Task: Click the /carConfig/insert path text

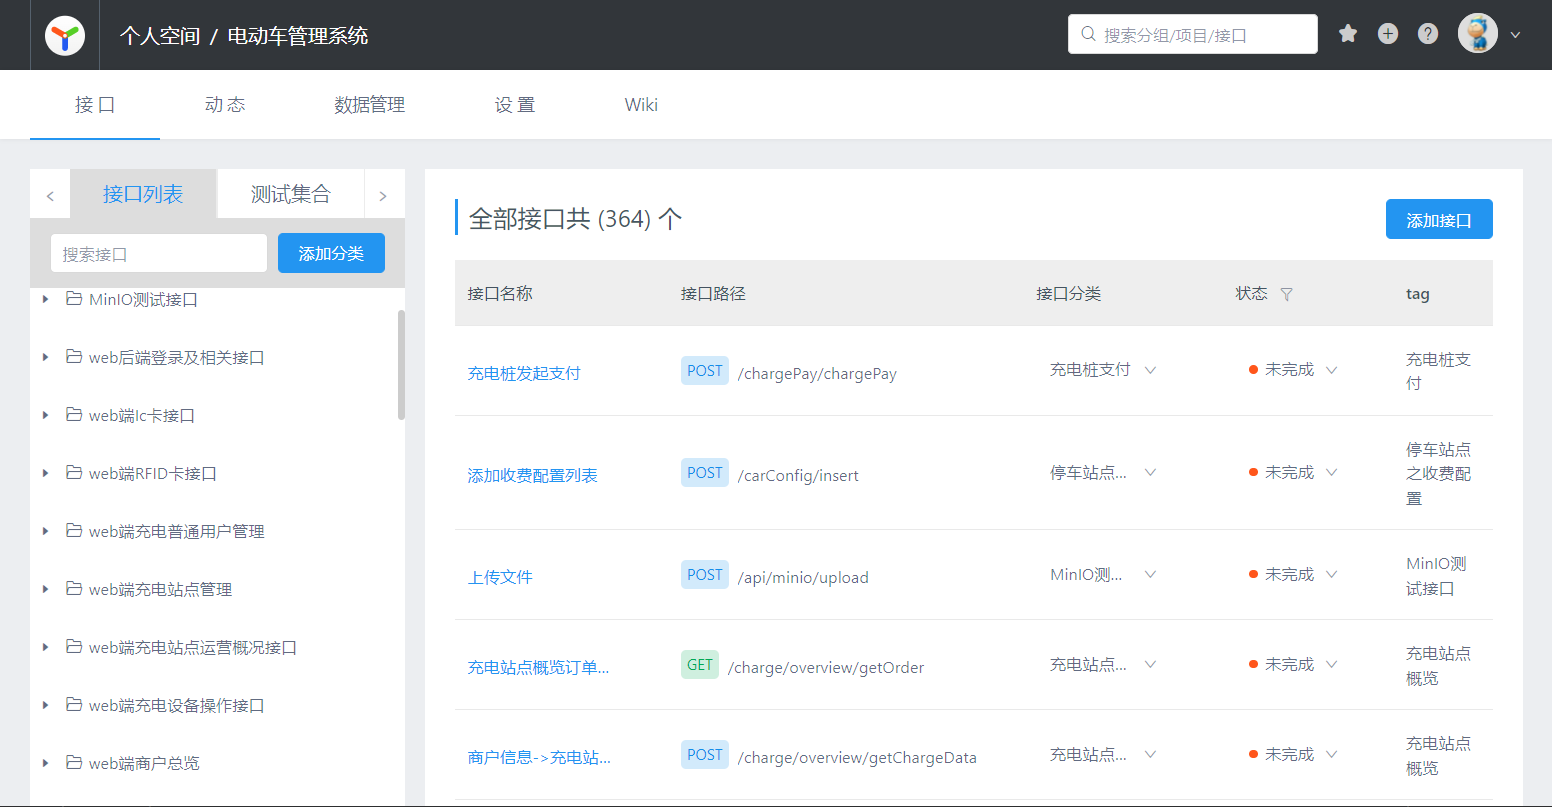Action: pos(798,475)
